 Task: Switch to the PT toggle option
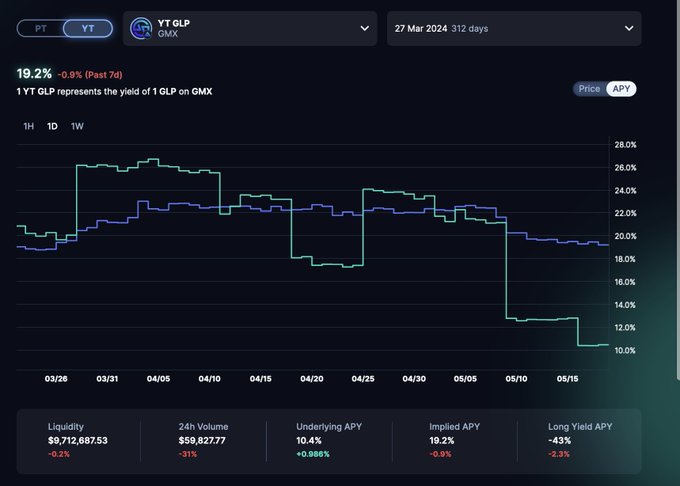tap(41, 29)
